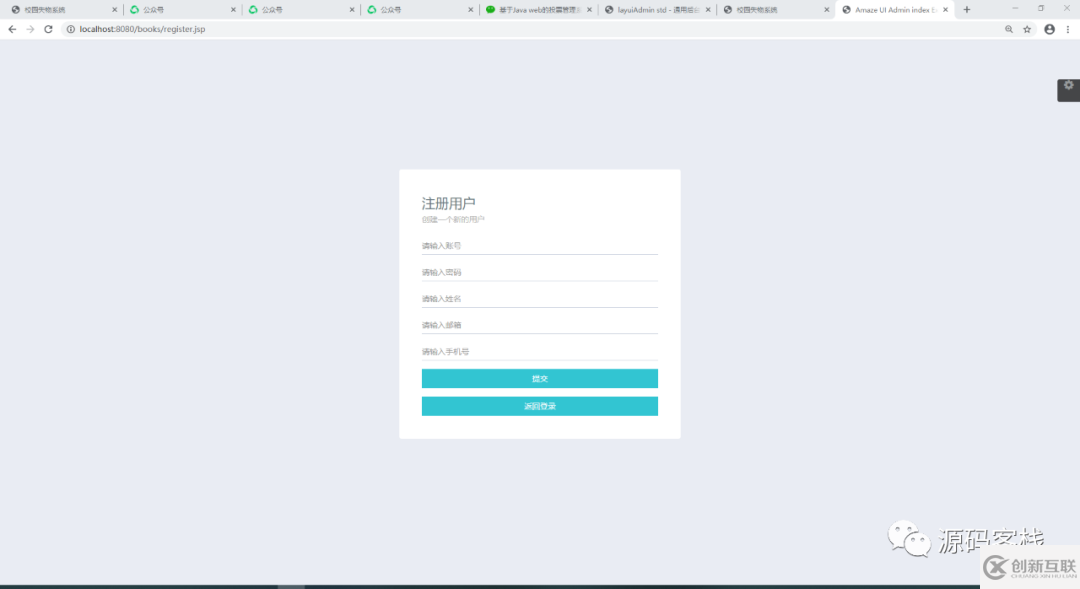1080x589 pixels.
Task: Click the browser back arrow
Action: click(11, 29)
